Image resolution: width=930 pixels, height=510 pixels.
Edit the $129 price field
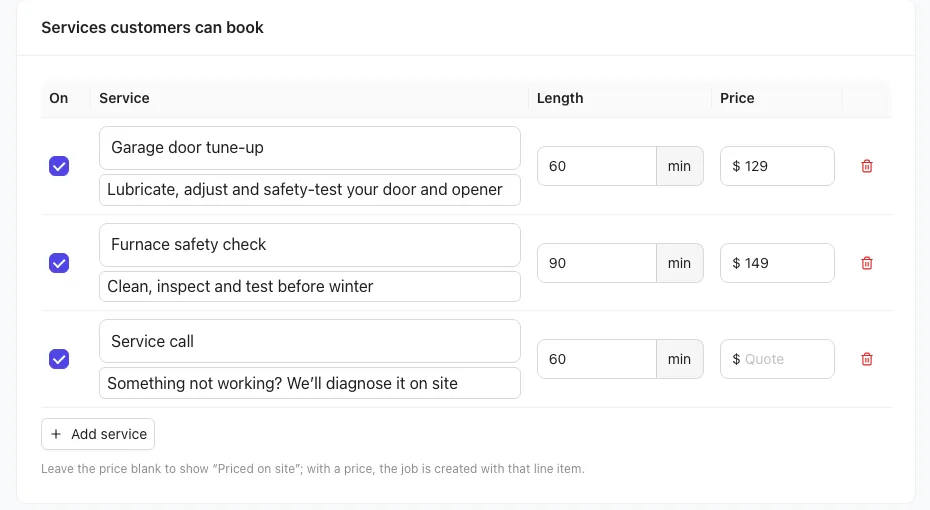[x=777, y=166]
